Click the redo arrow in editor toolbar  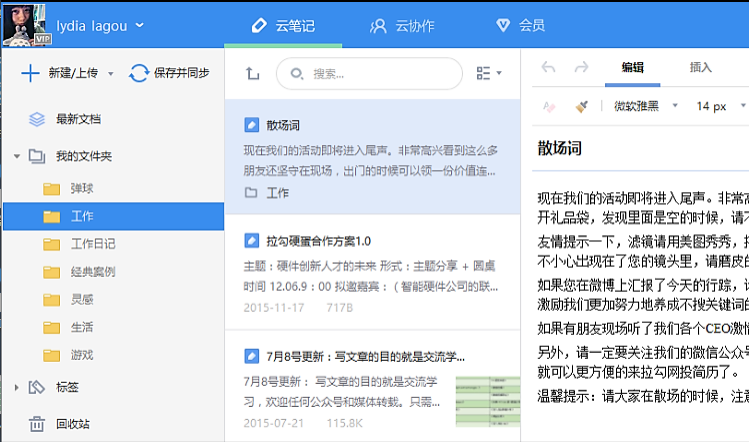click(581, 68)
